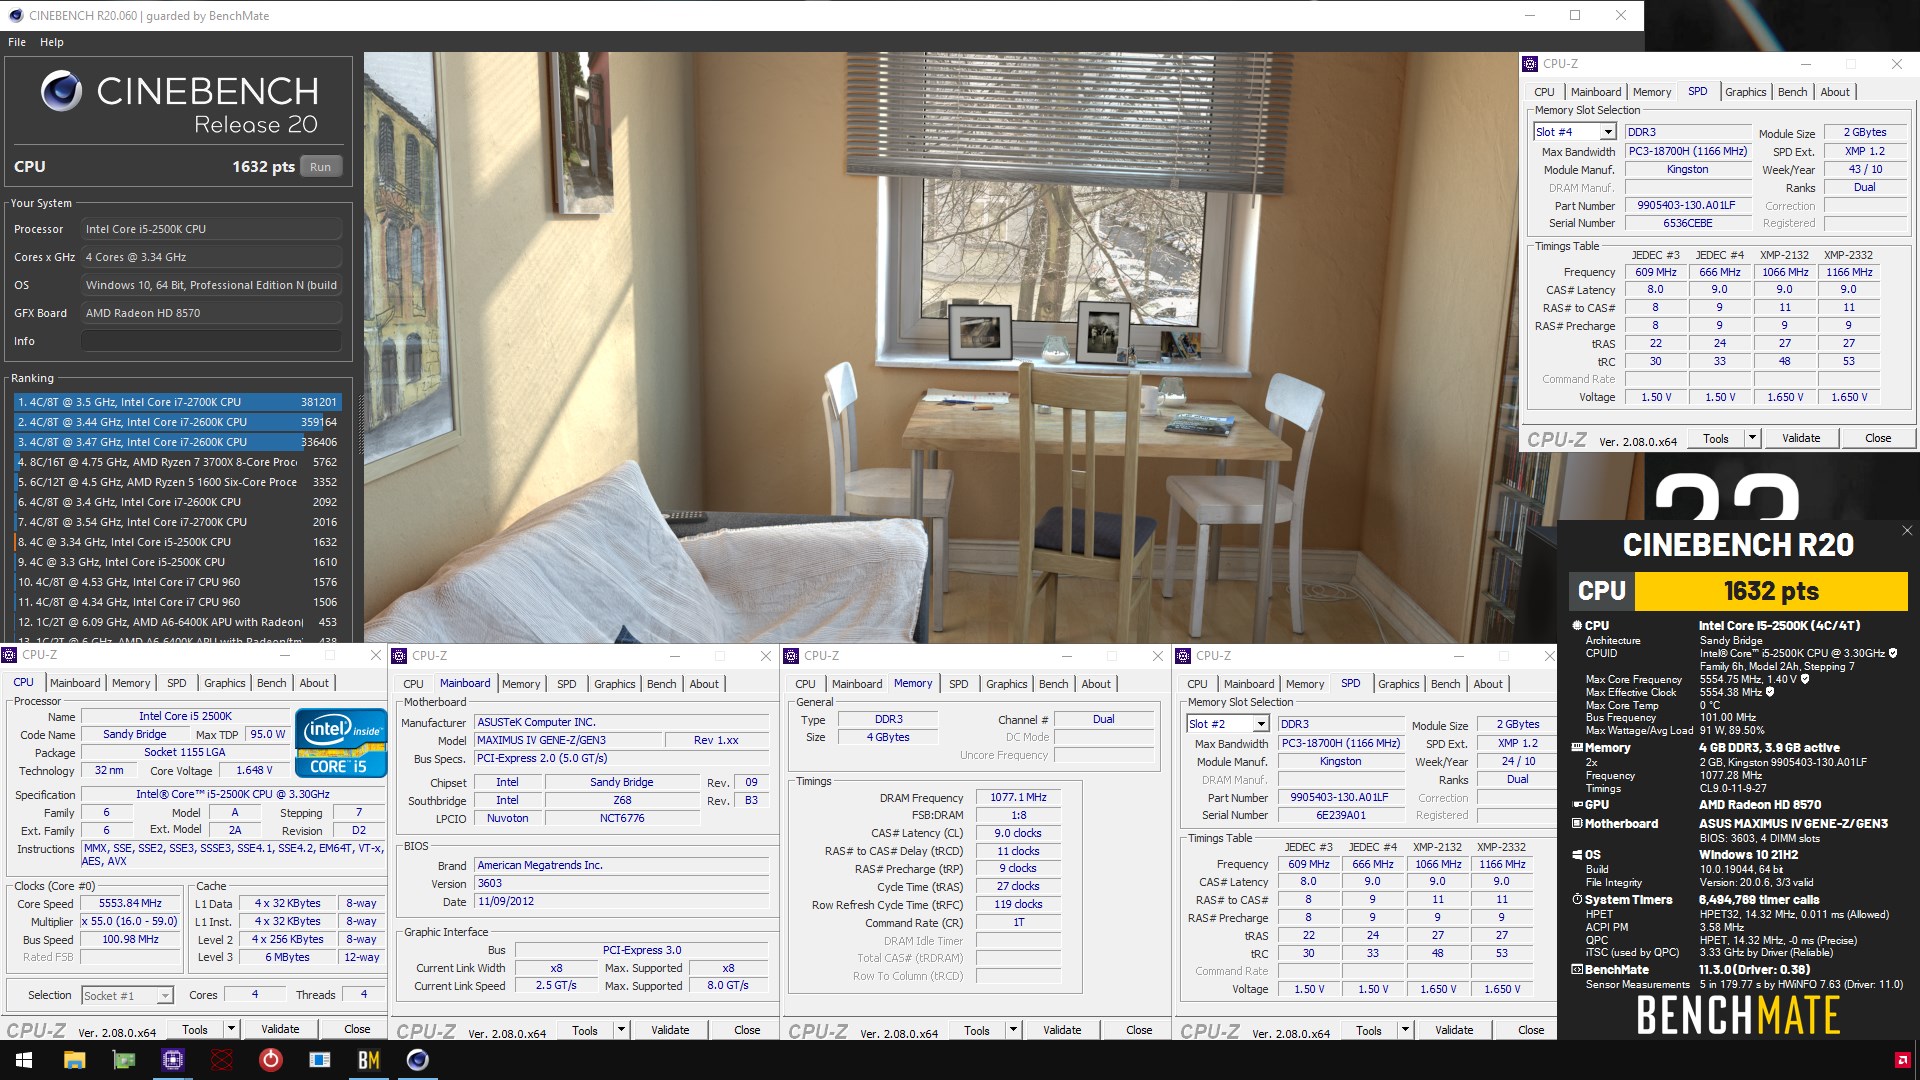Click Part Number 9905403-130.A01LF in Slot #4 window
The width and height of the screenshot is (1920, 1080).
tap(1686, 205)
